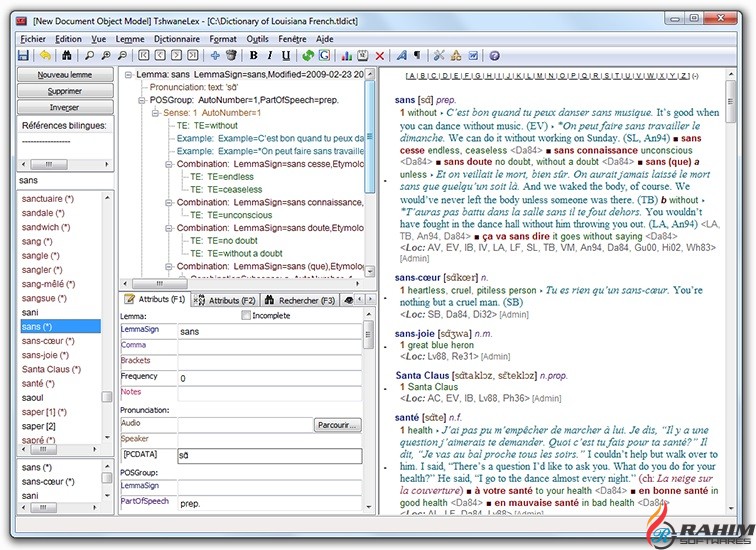Go to last entry navigation icon
The width and height of the screenshot is (756, 550).
coord(193,55)
